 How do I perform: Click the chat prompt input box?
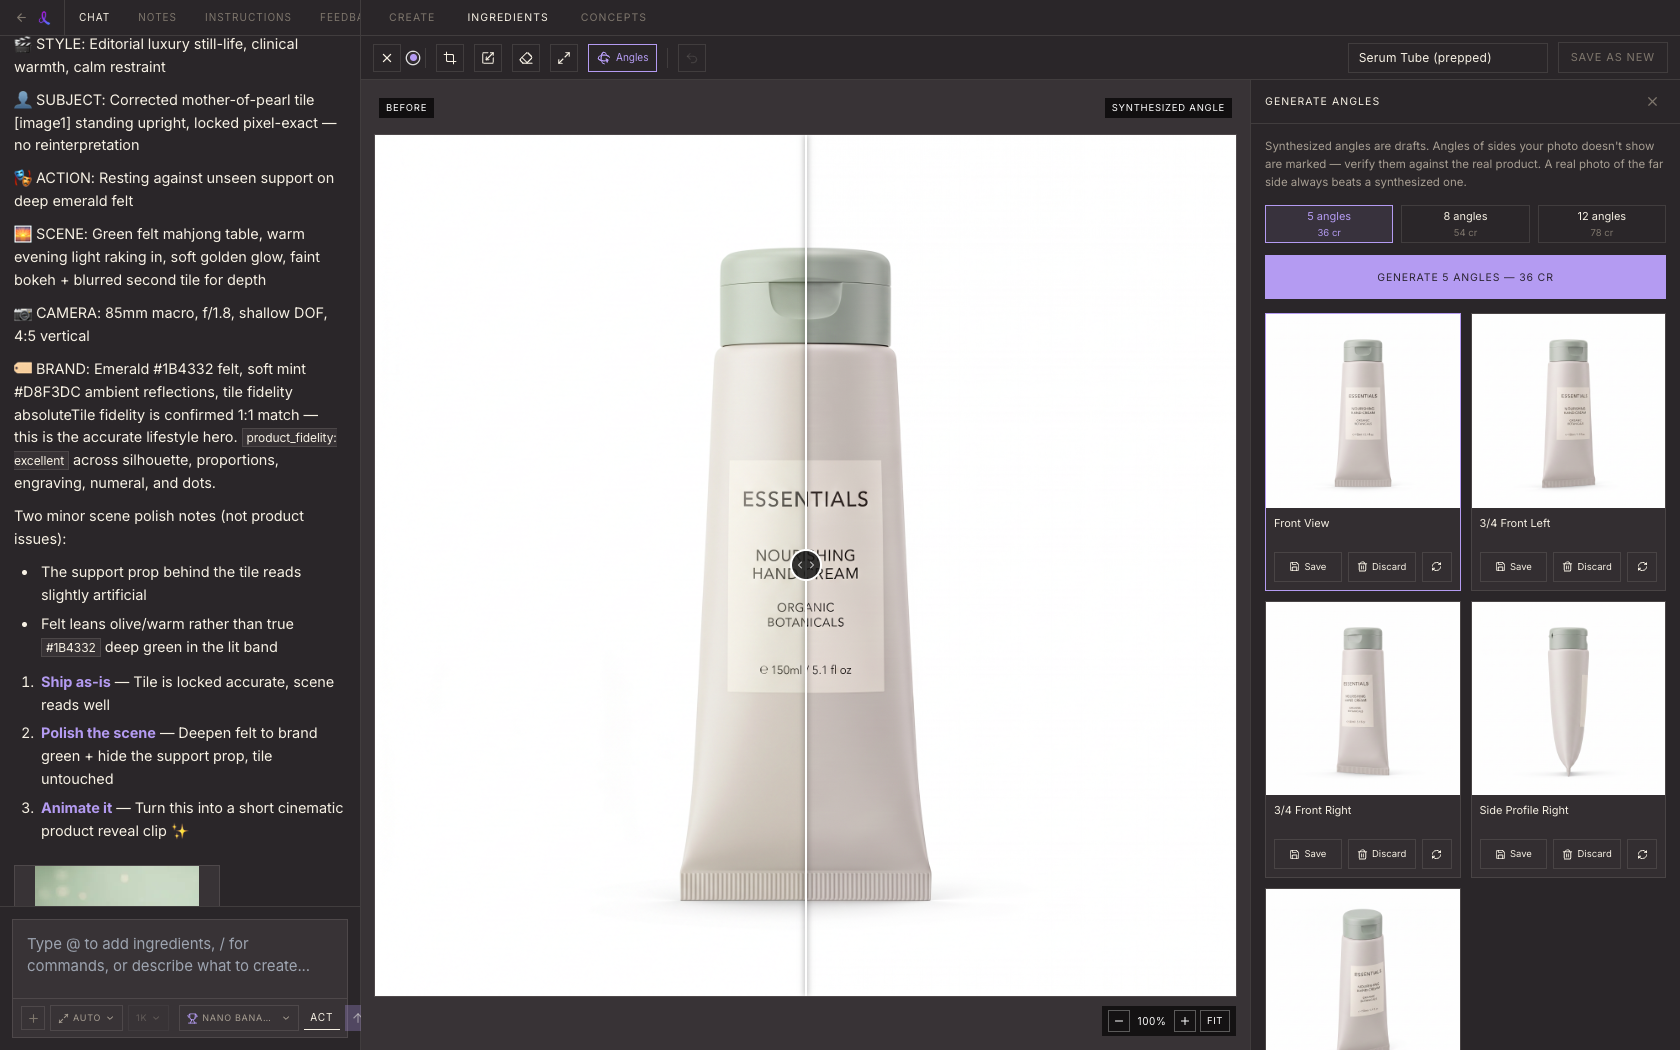point(180,955)
